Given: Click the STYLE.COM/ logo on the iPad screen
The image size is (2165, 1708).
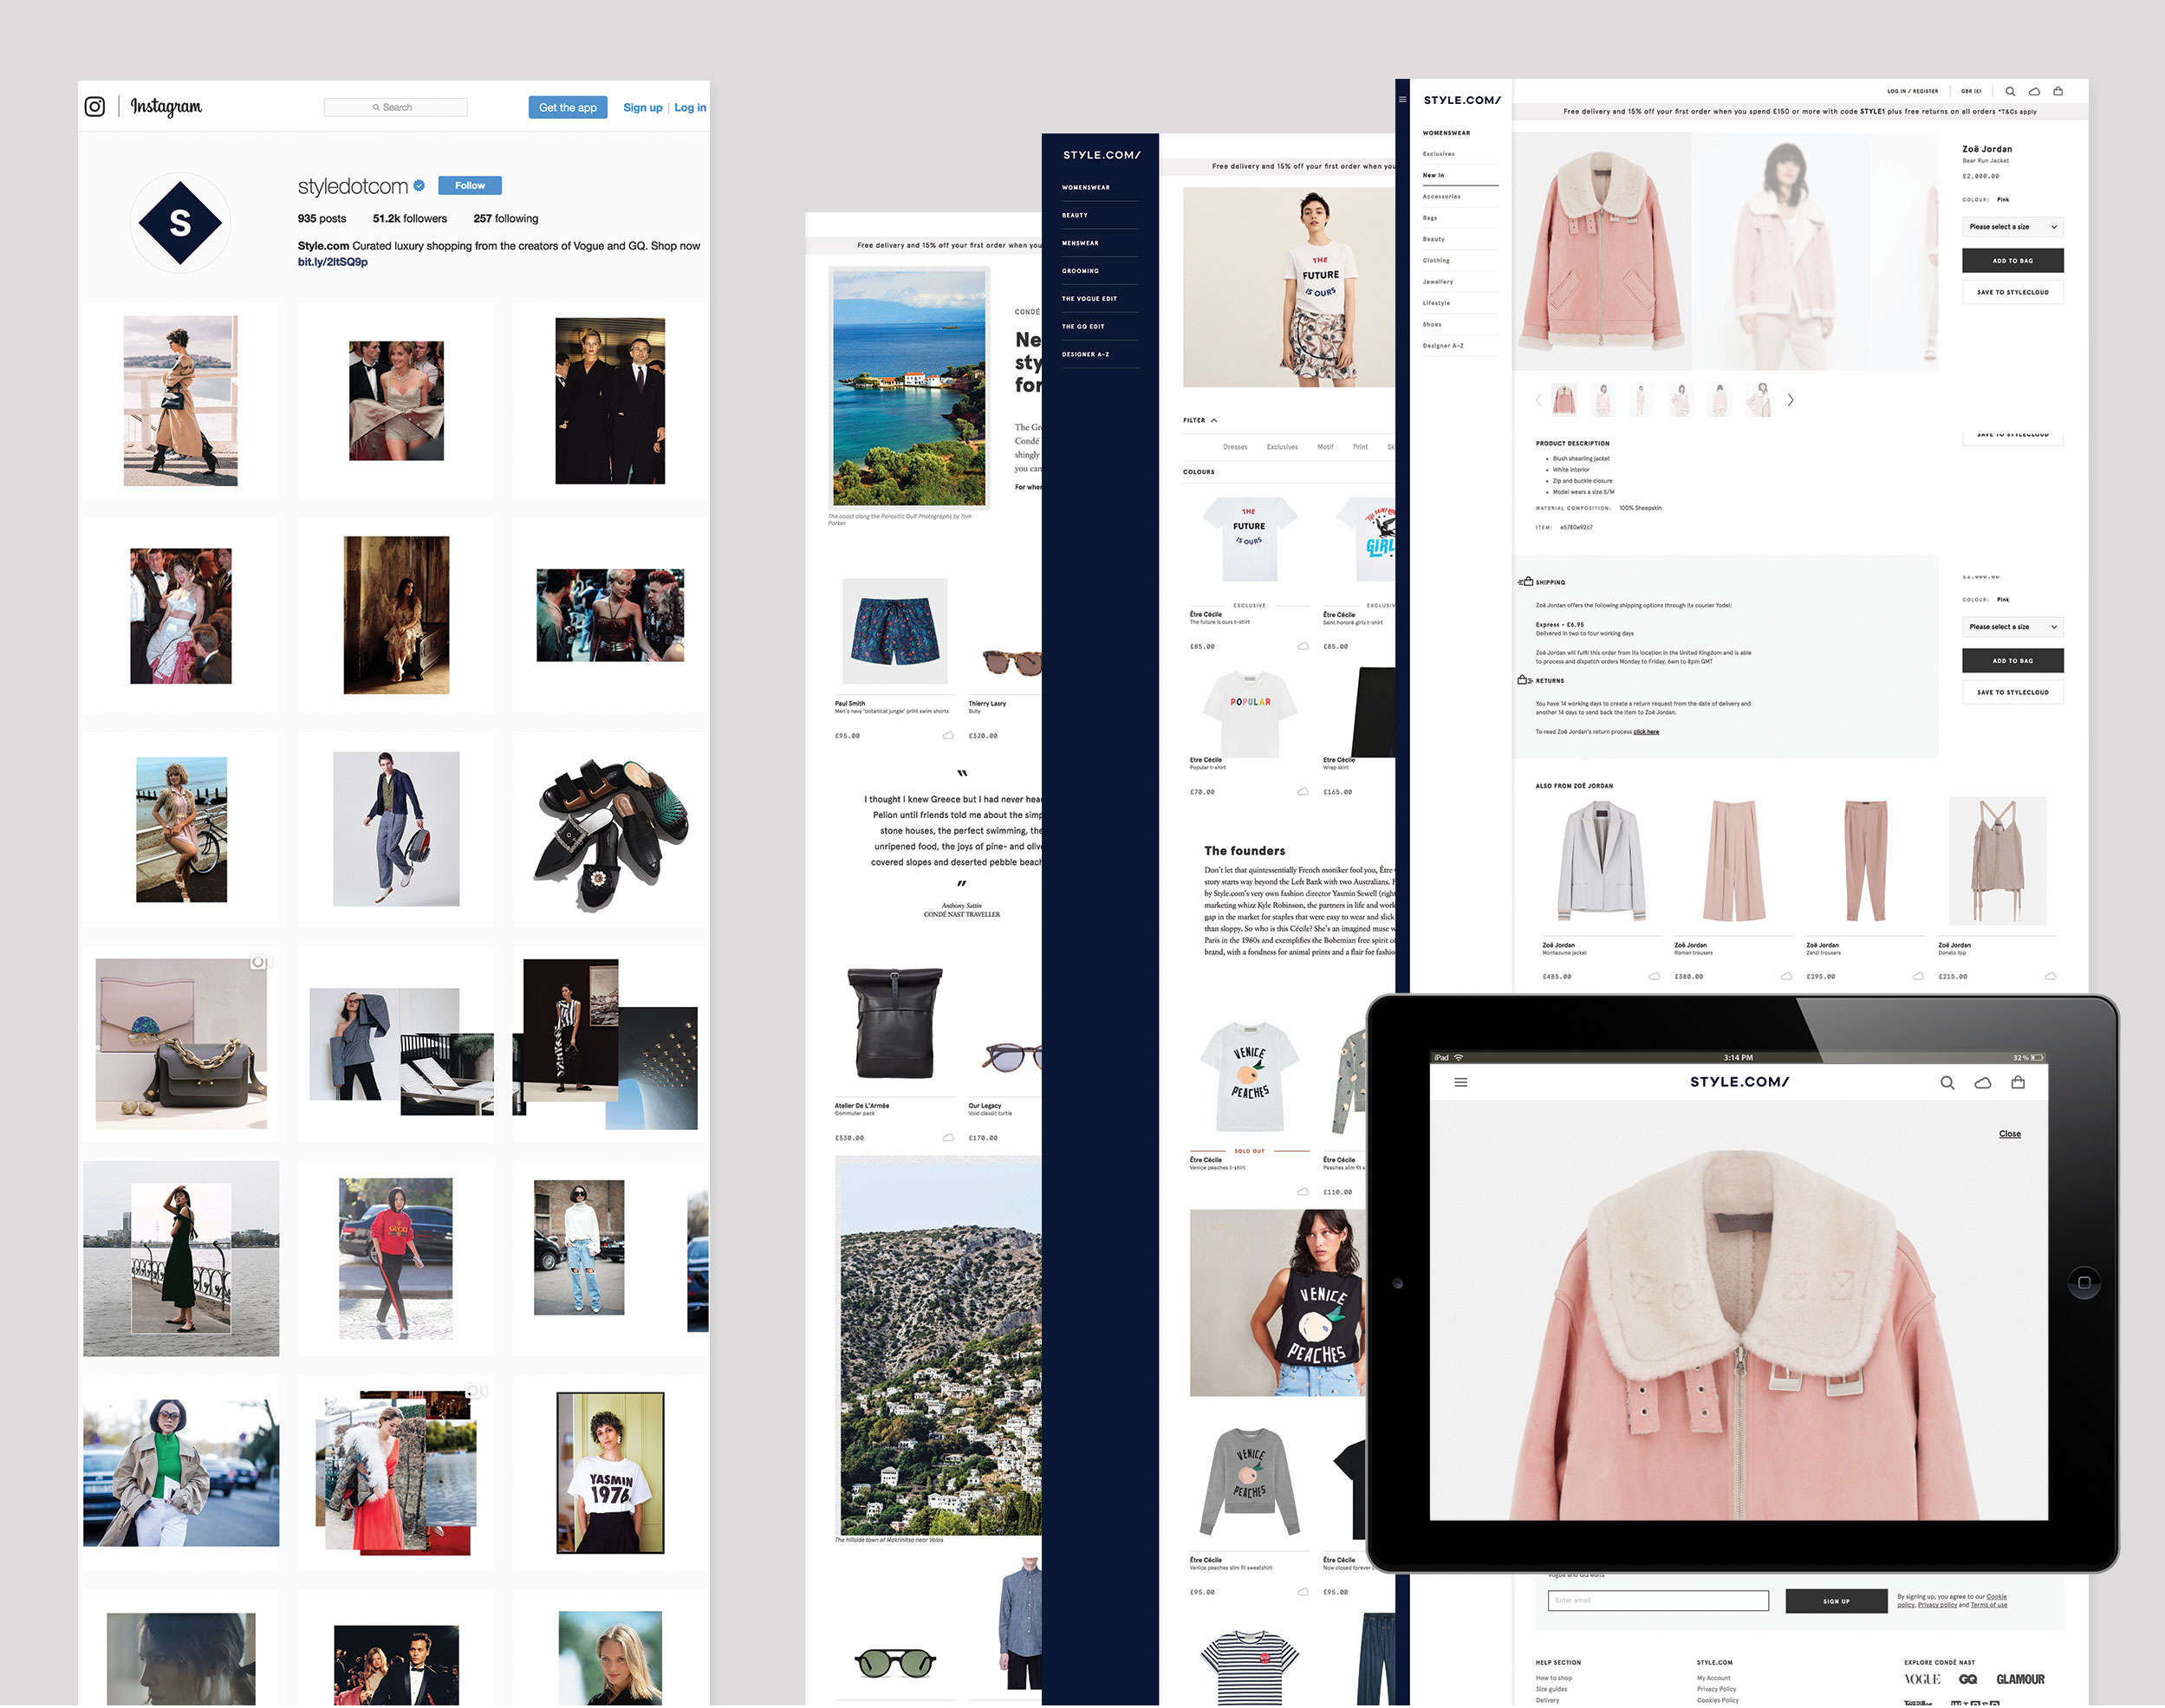Looking at the screenshot, I should pyautogui.click(x=1739, y=1082).
